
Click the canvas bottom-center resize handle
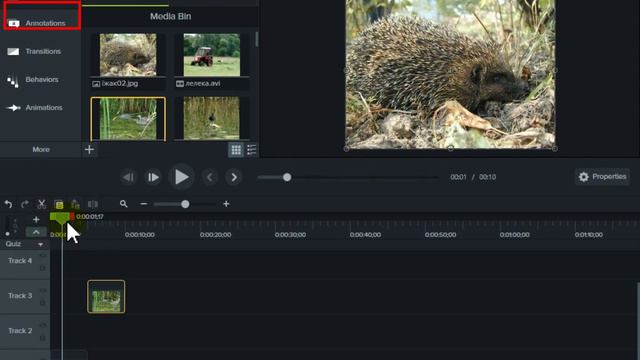[x=451, y=149]
